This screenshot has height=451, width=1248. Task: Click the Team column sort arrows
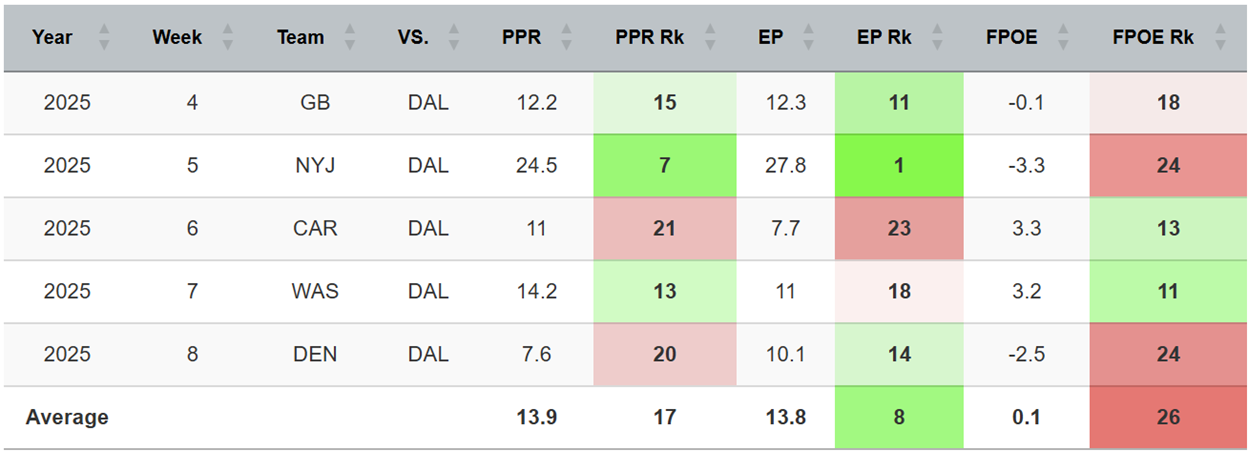[x=349, y=38]
